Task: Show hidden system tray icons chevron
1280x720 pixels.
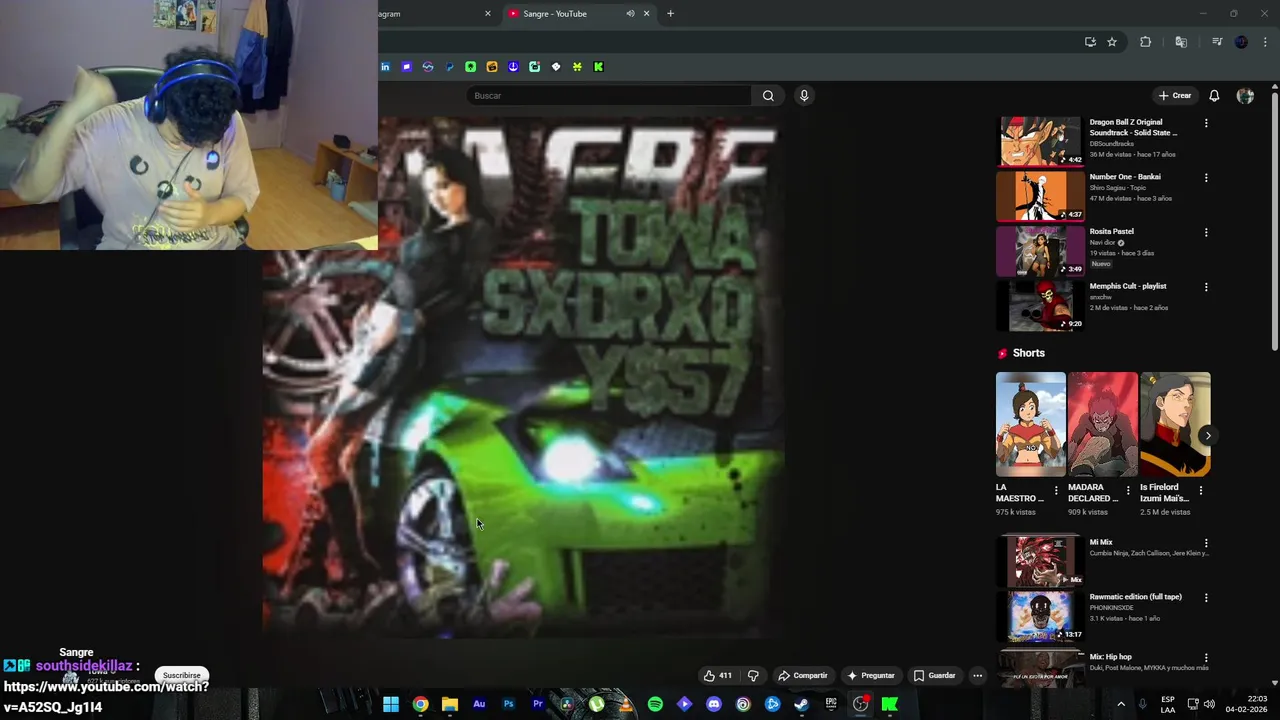Action: point(1120,704)
